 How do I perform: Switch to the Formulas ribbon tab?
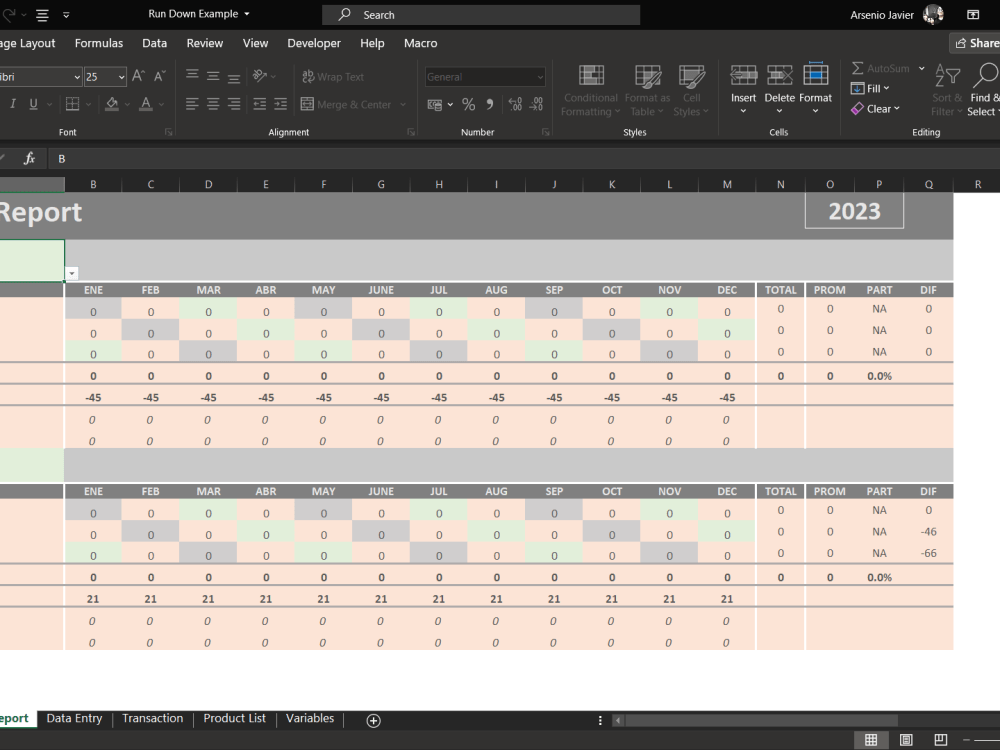99,43
